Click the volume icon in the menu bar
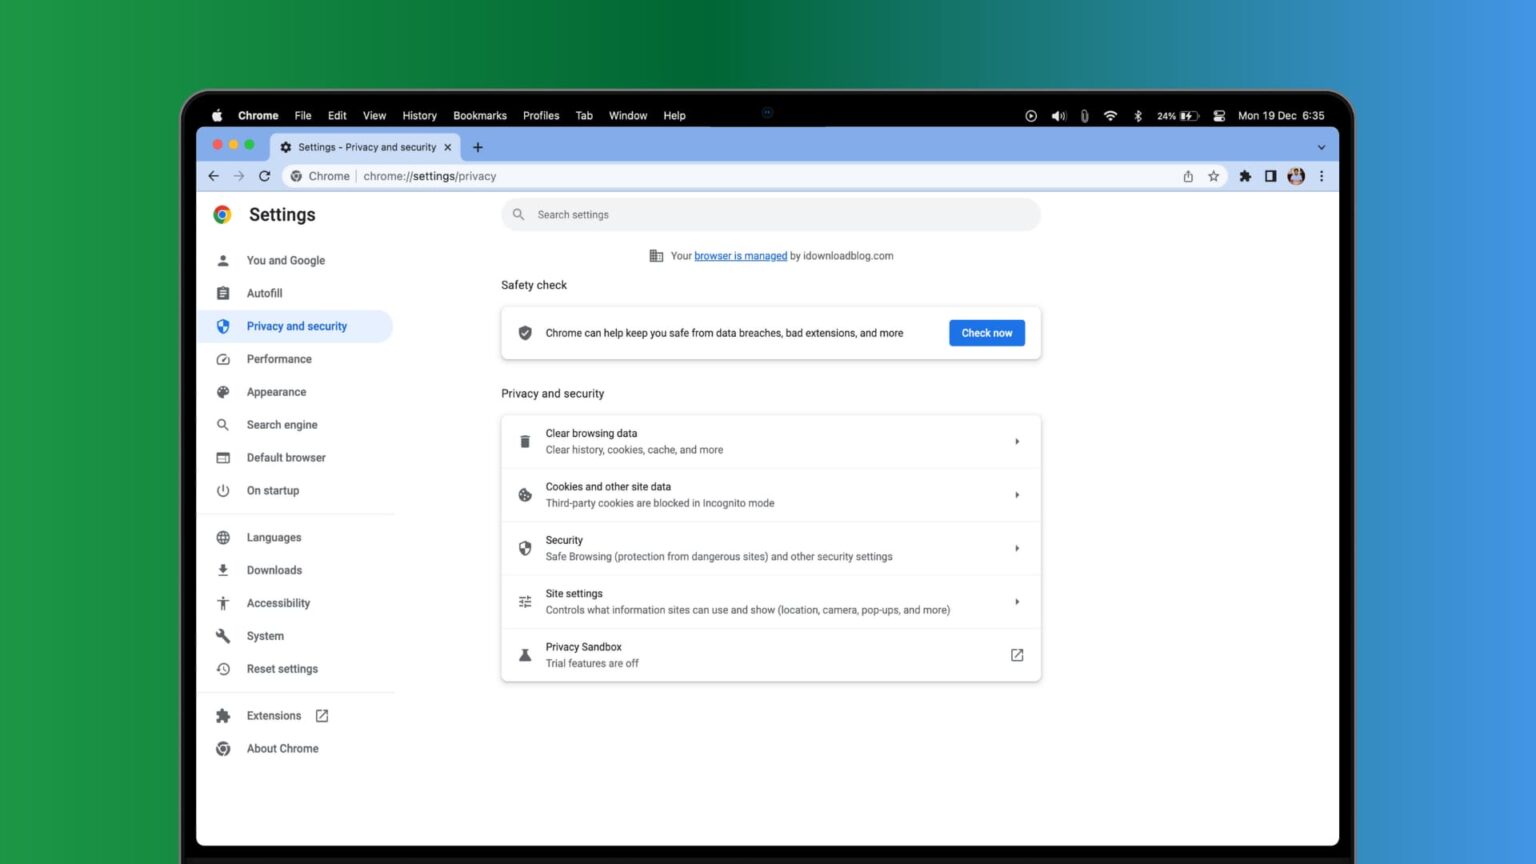The image size is (1536, 864). click(x=1058, y=116)
